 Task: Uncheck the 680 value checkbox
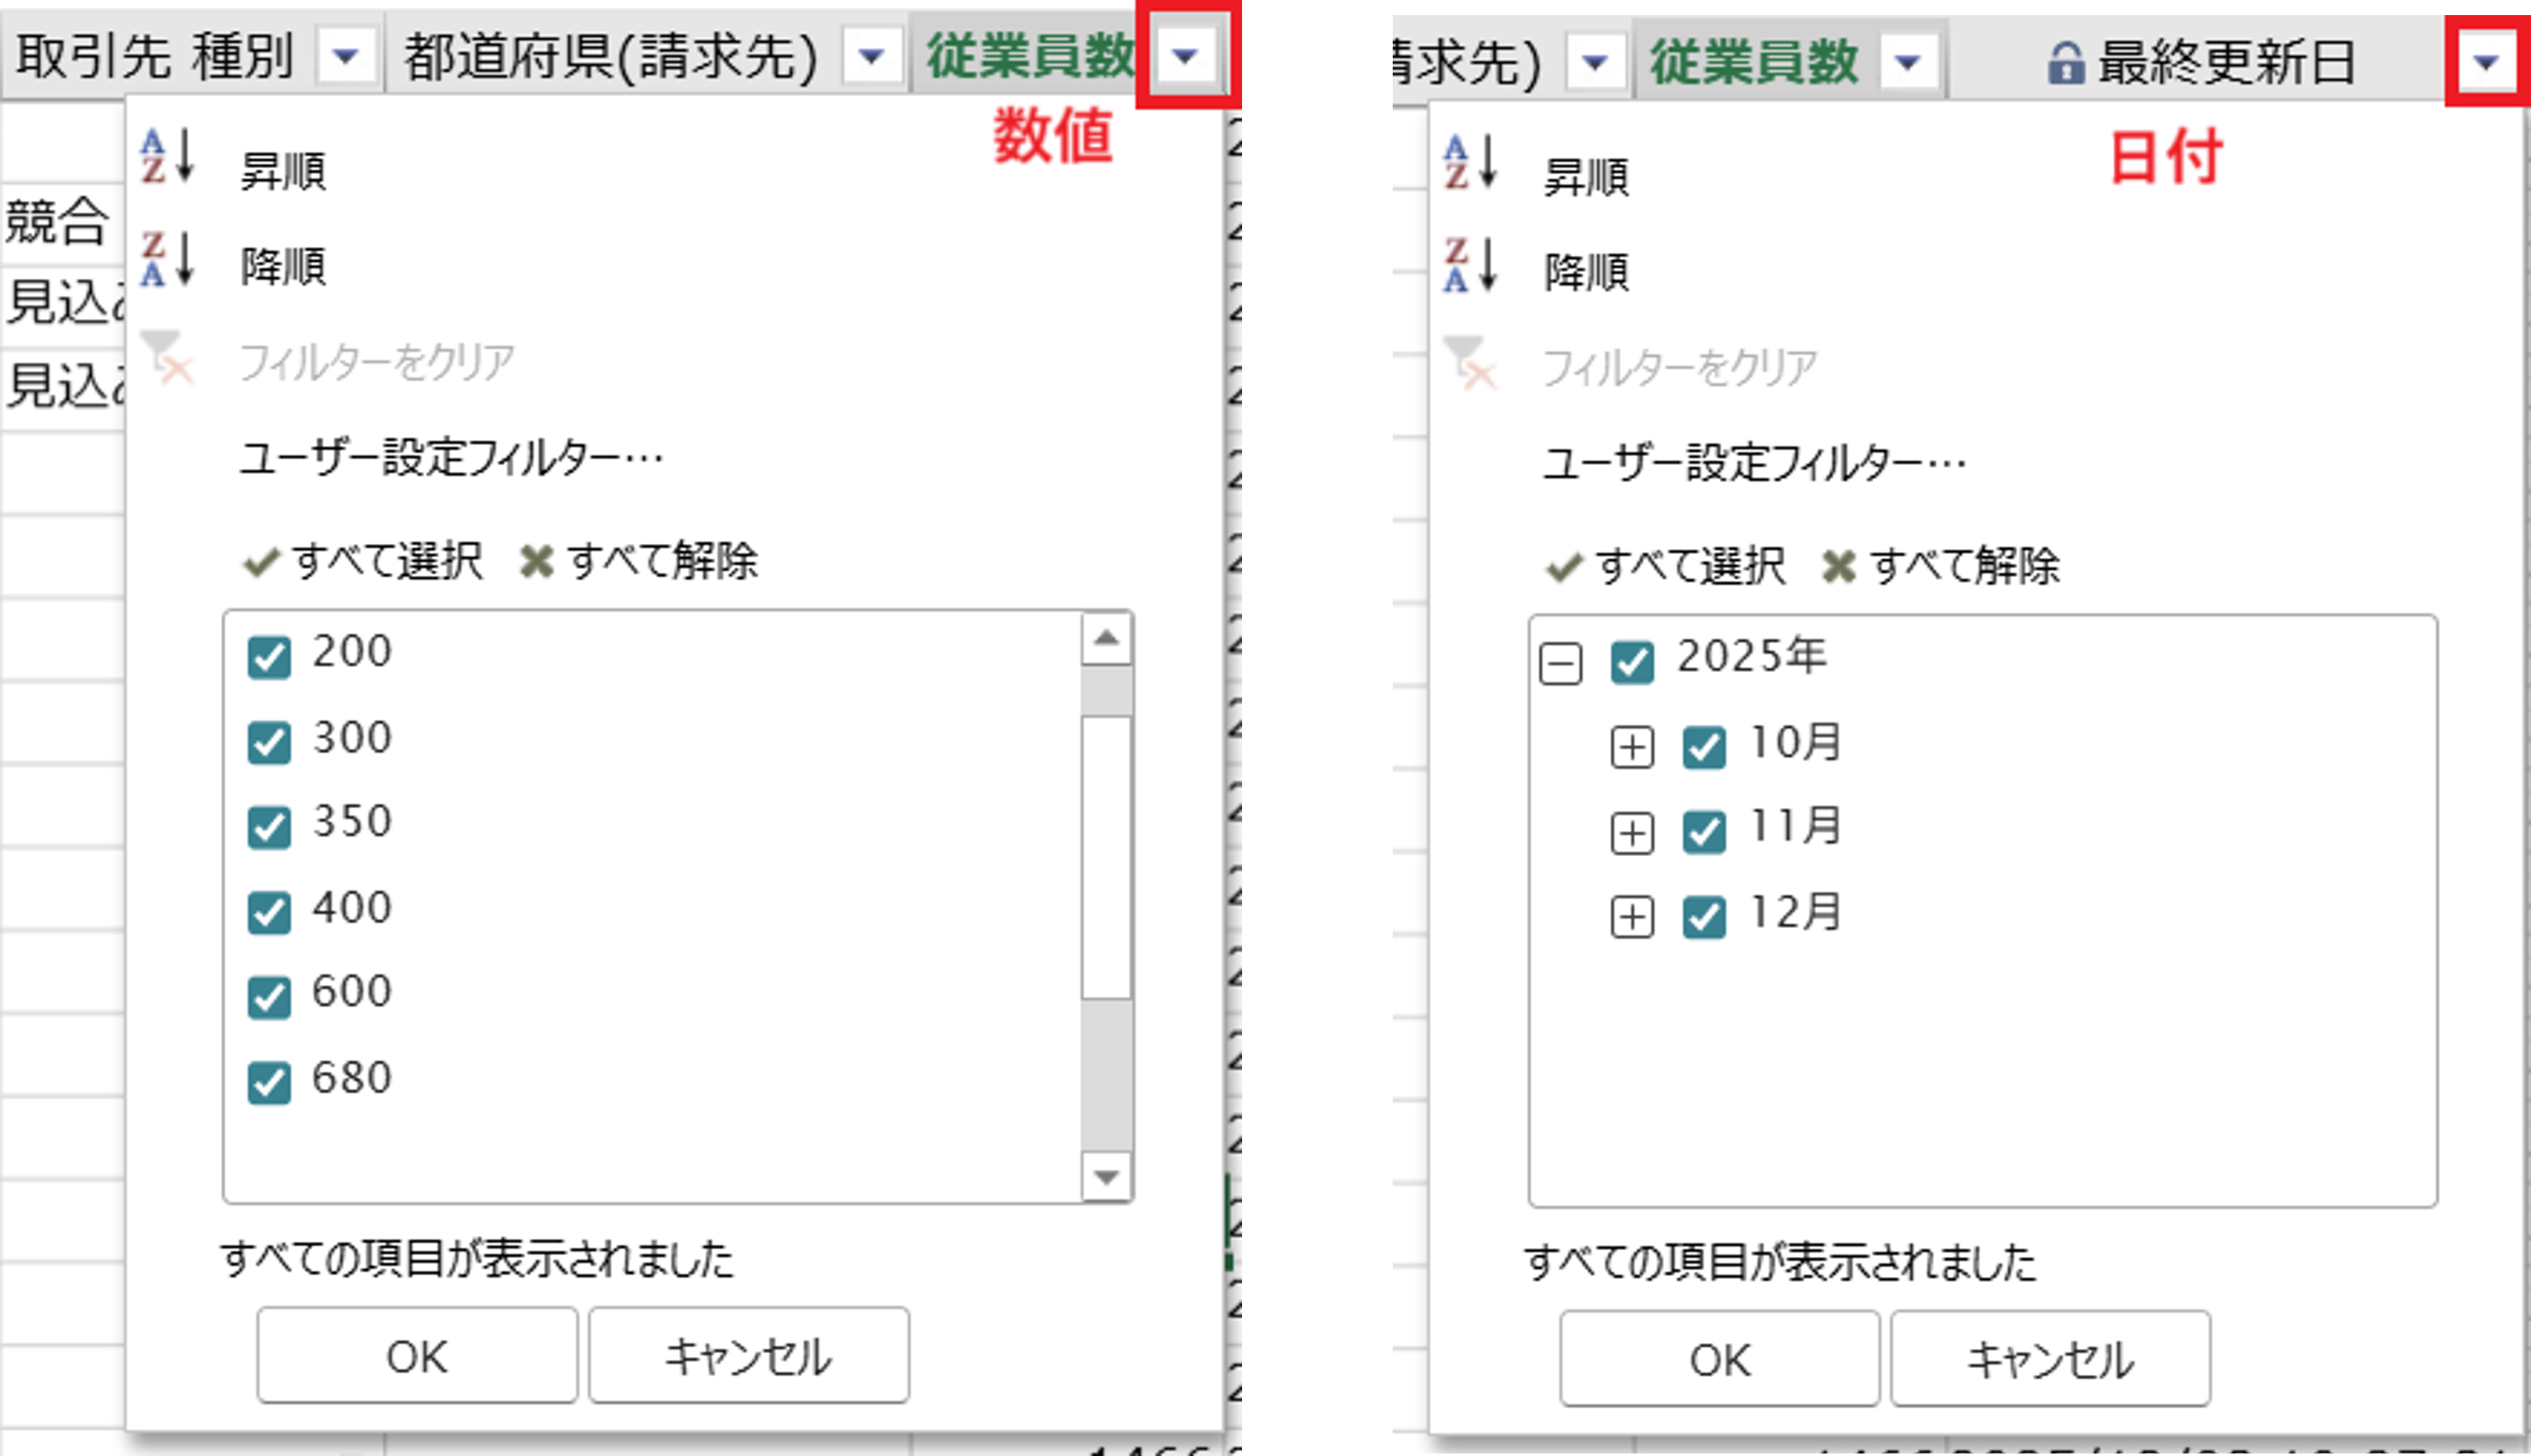coord(269,1082)
